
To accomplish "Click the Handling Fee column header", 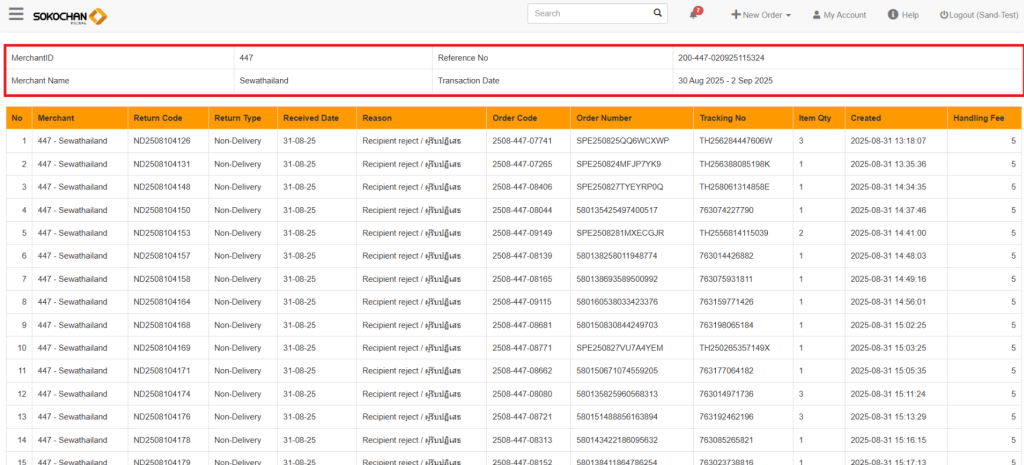I will tap(977, 118).
